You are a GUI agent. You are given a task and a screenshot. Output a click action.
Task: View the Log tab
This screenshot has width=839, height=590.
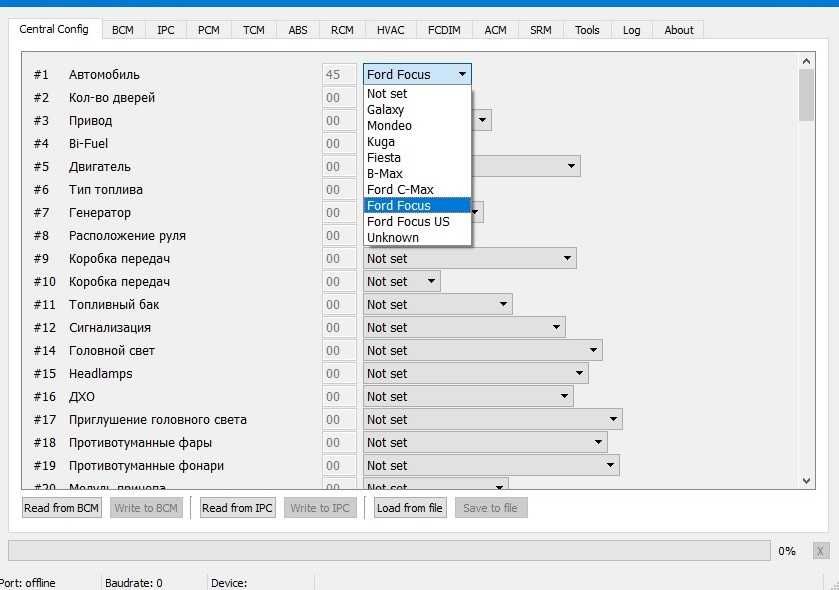(631, 30)
